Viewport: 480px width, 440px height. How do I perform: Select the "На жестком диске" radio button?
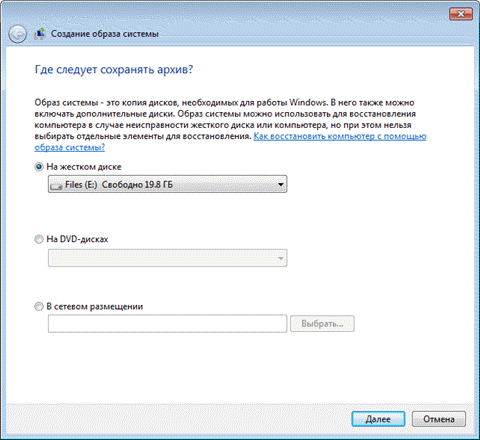click(39, 167)
